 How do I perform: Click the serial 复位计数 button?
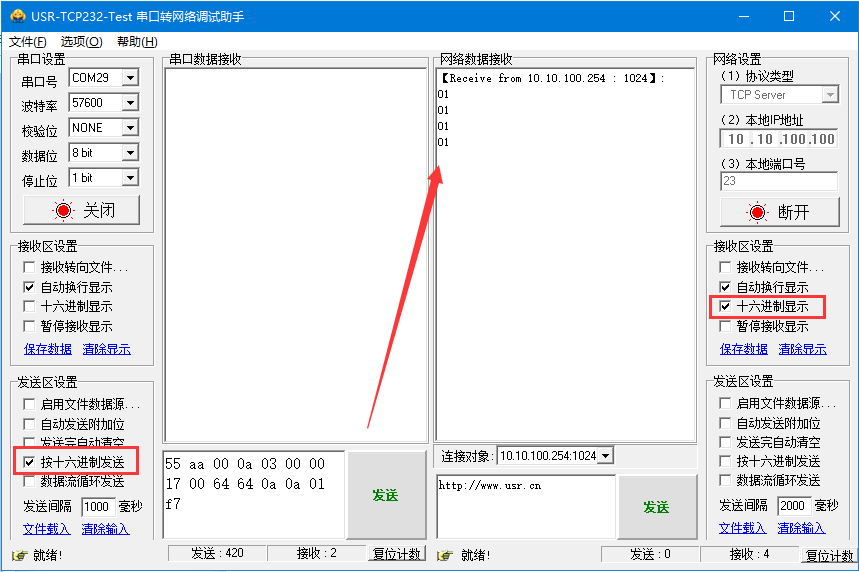(397, 554)
